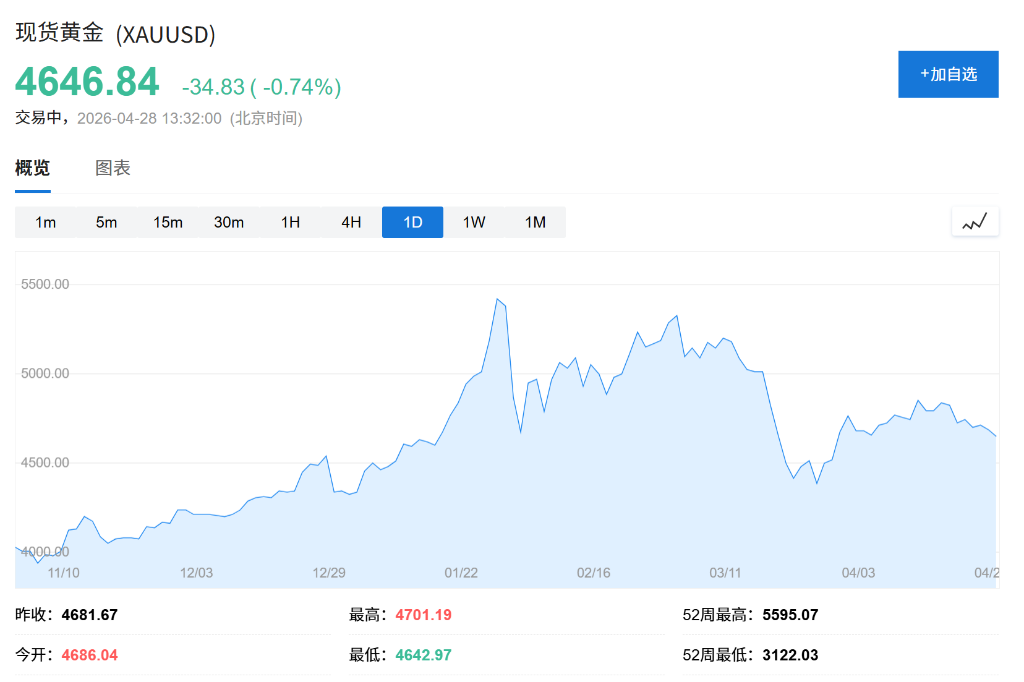Select the 5m timeframe
1024x682 pixels.
click(106, 222)
